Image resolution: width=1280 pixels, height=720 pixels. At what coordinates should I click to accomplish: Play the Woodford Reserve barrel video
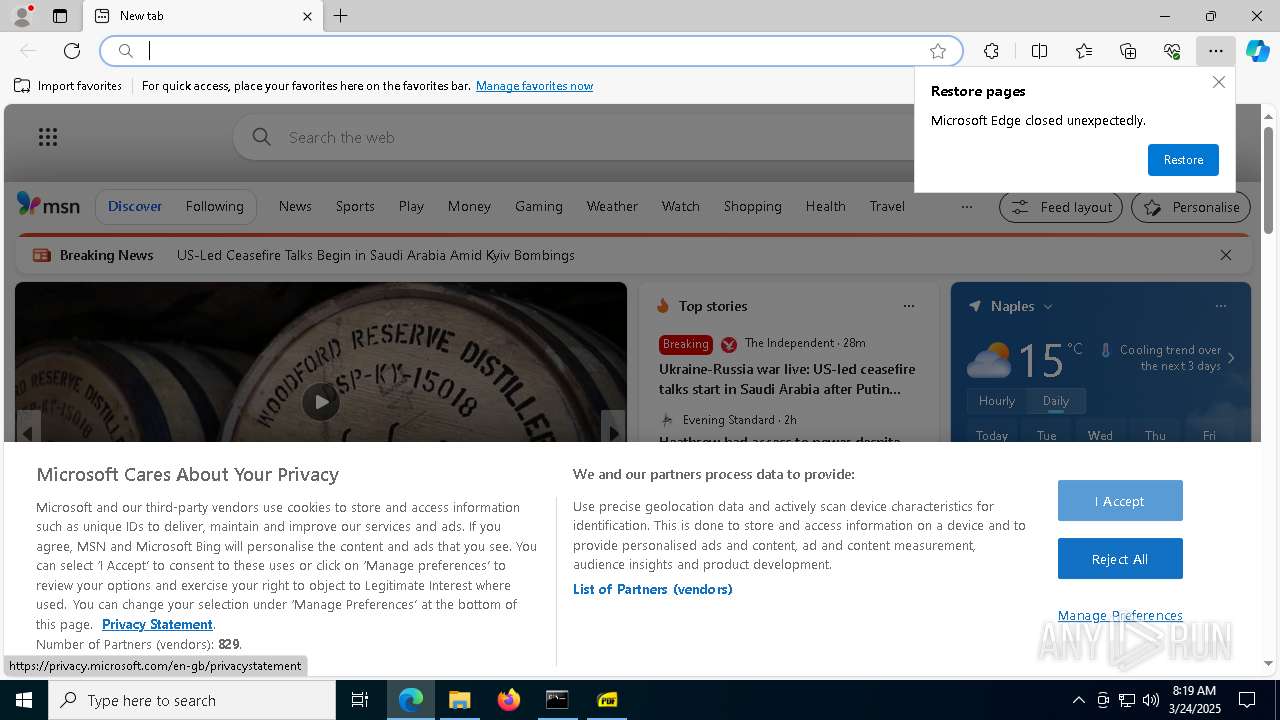pos(321,402)
